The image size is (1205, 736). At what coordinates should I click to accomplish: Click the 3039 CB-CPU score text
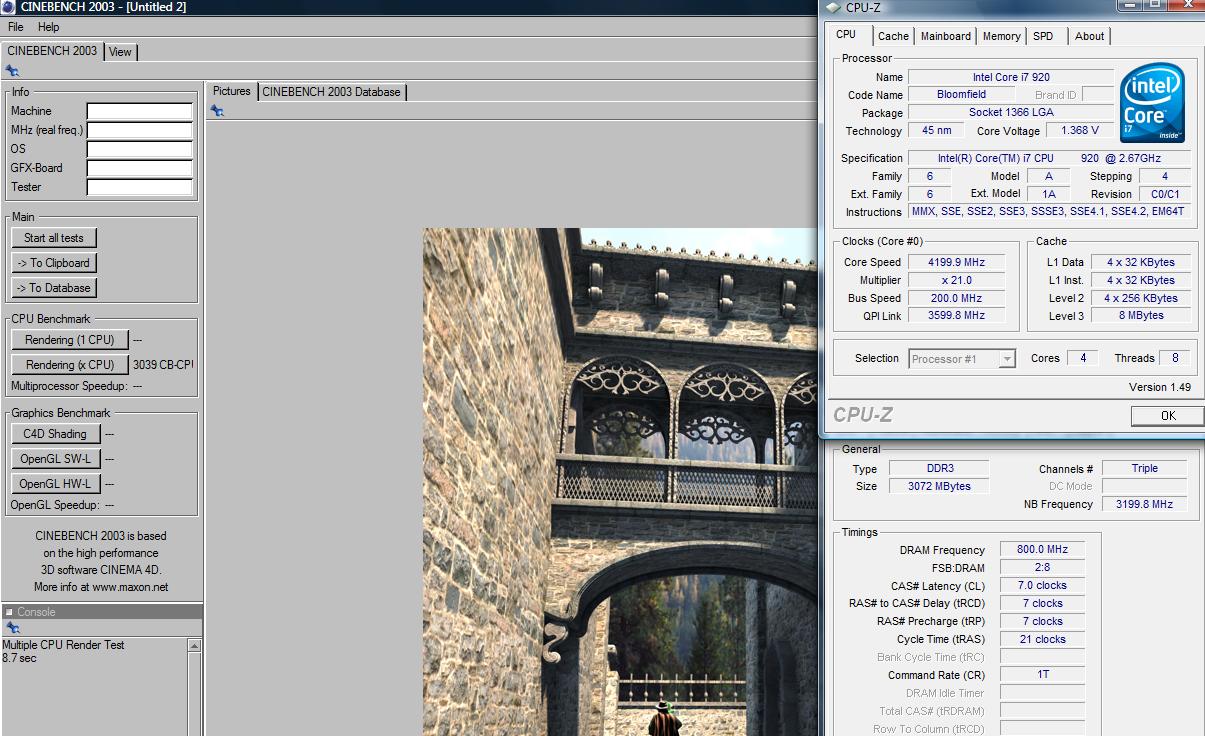163,365
